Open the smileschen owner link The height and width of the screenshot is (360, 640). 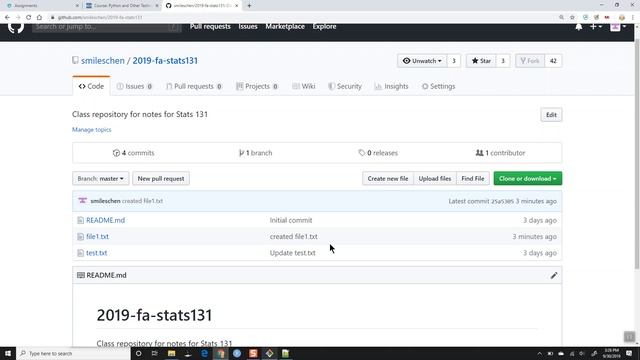click(102, 60)
